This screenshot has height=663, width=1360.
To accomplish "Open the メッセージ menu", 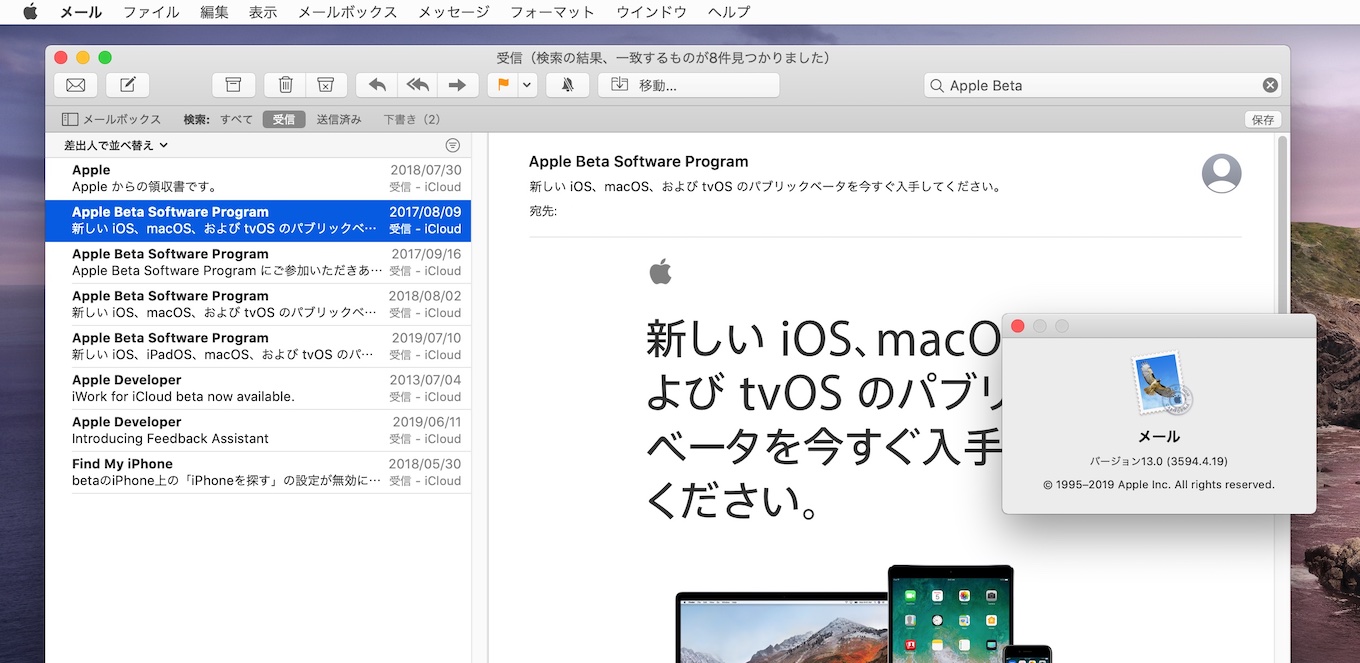I will click(x=454, y=12).
